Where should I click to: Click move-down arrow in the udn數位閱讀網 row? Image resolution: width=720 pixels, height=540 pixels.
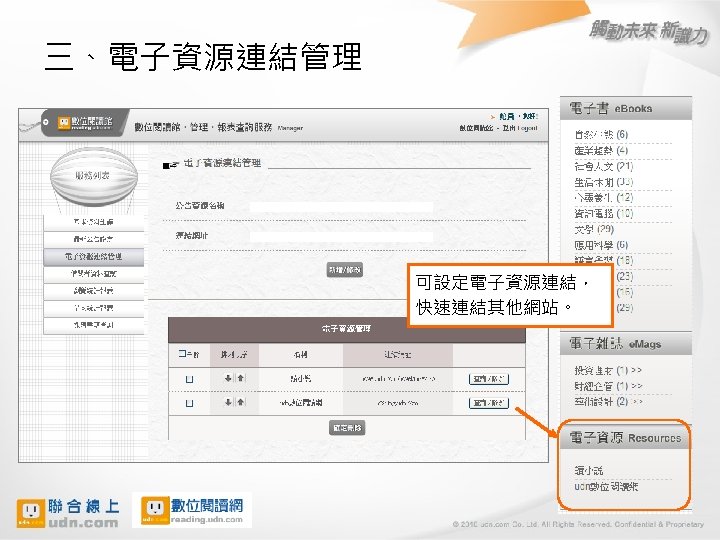tap(228, 402)
